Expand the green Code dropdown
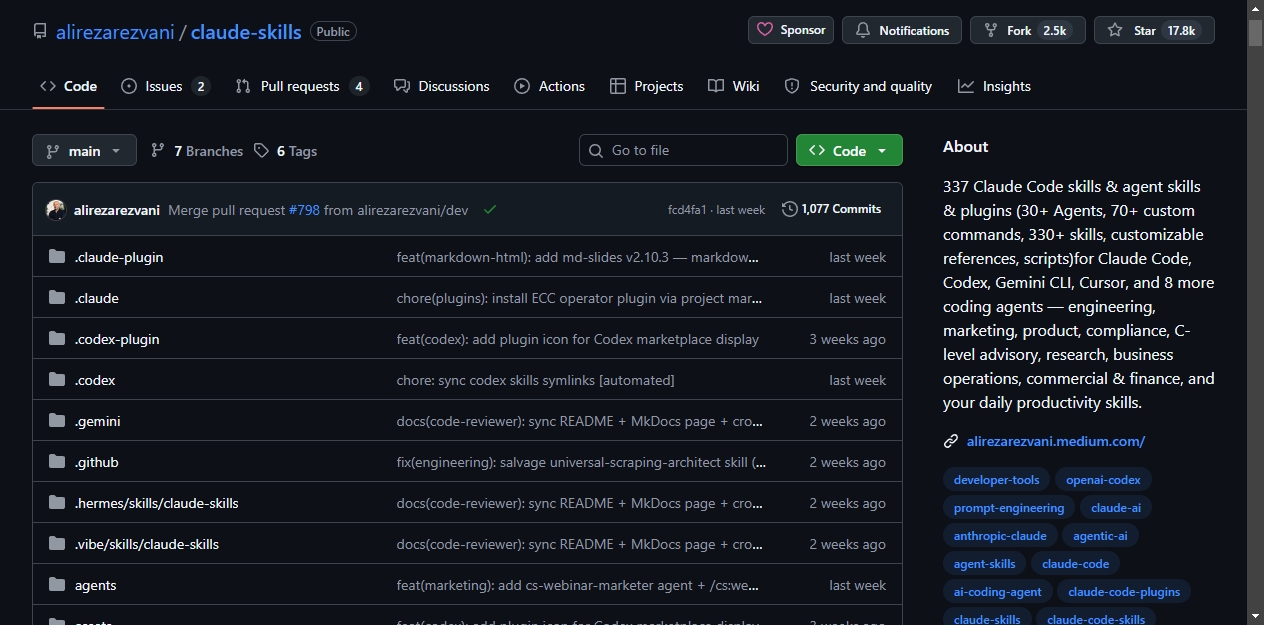1264x625 pixels. (849, 150)
